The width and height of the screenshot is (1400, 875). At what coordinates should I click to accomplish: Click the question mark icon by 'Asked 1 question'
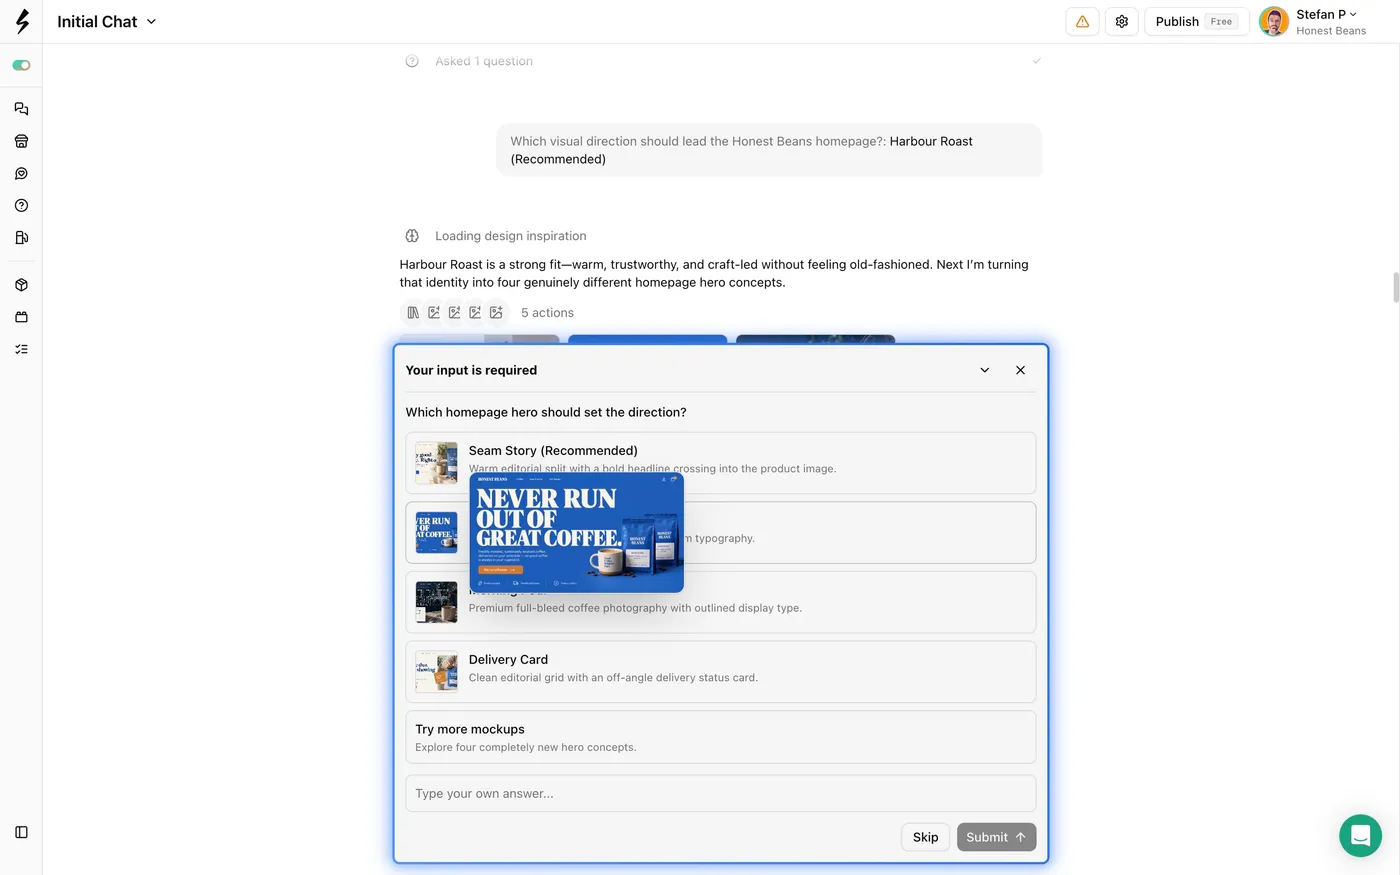(x=412, y=61)
